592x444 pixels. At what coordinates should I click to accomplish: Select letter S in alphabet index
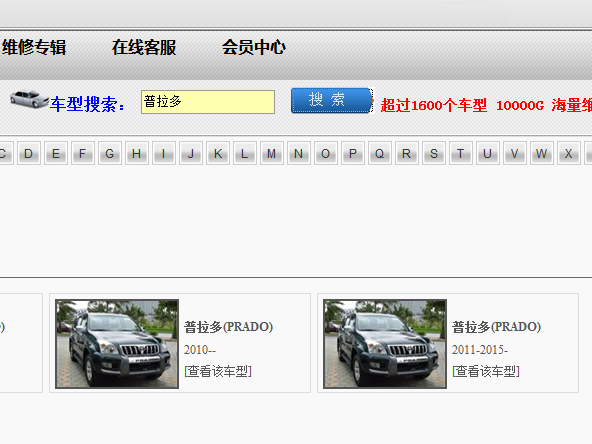point(434,153)
